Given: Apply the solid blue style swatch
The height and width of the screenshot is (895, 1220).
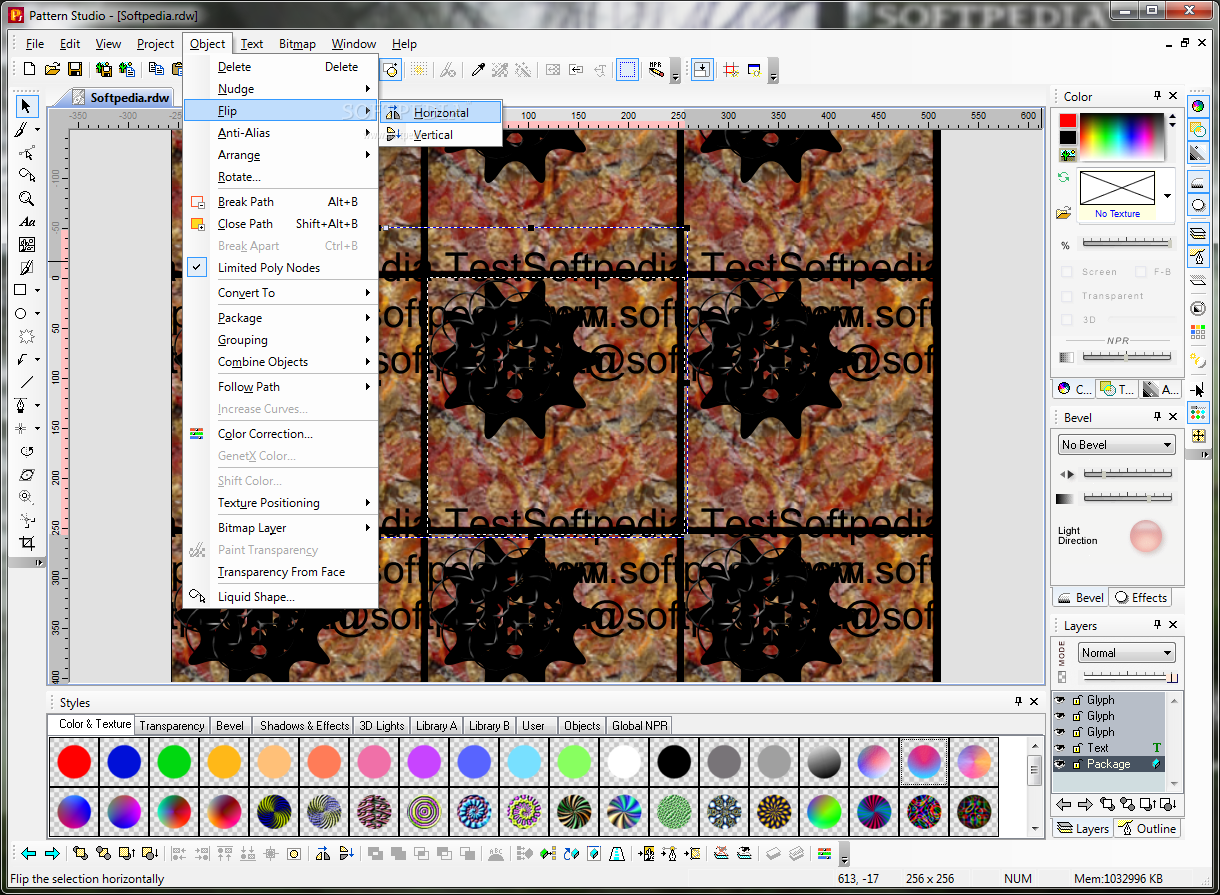Looking at the screenshot, I should pos(124,762).
